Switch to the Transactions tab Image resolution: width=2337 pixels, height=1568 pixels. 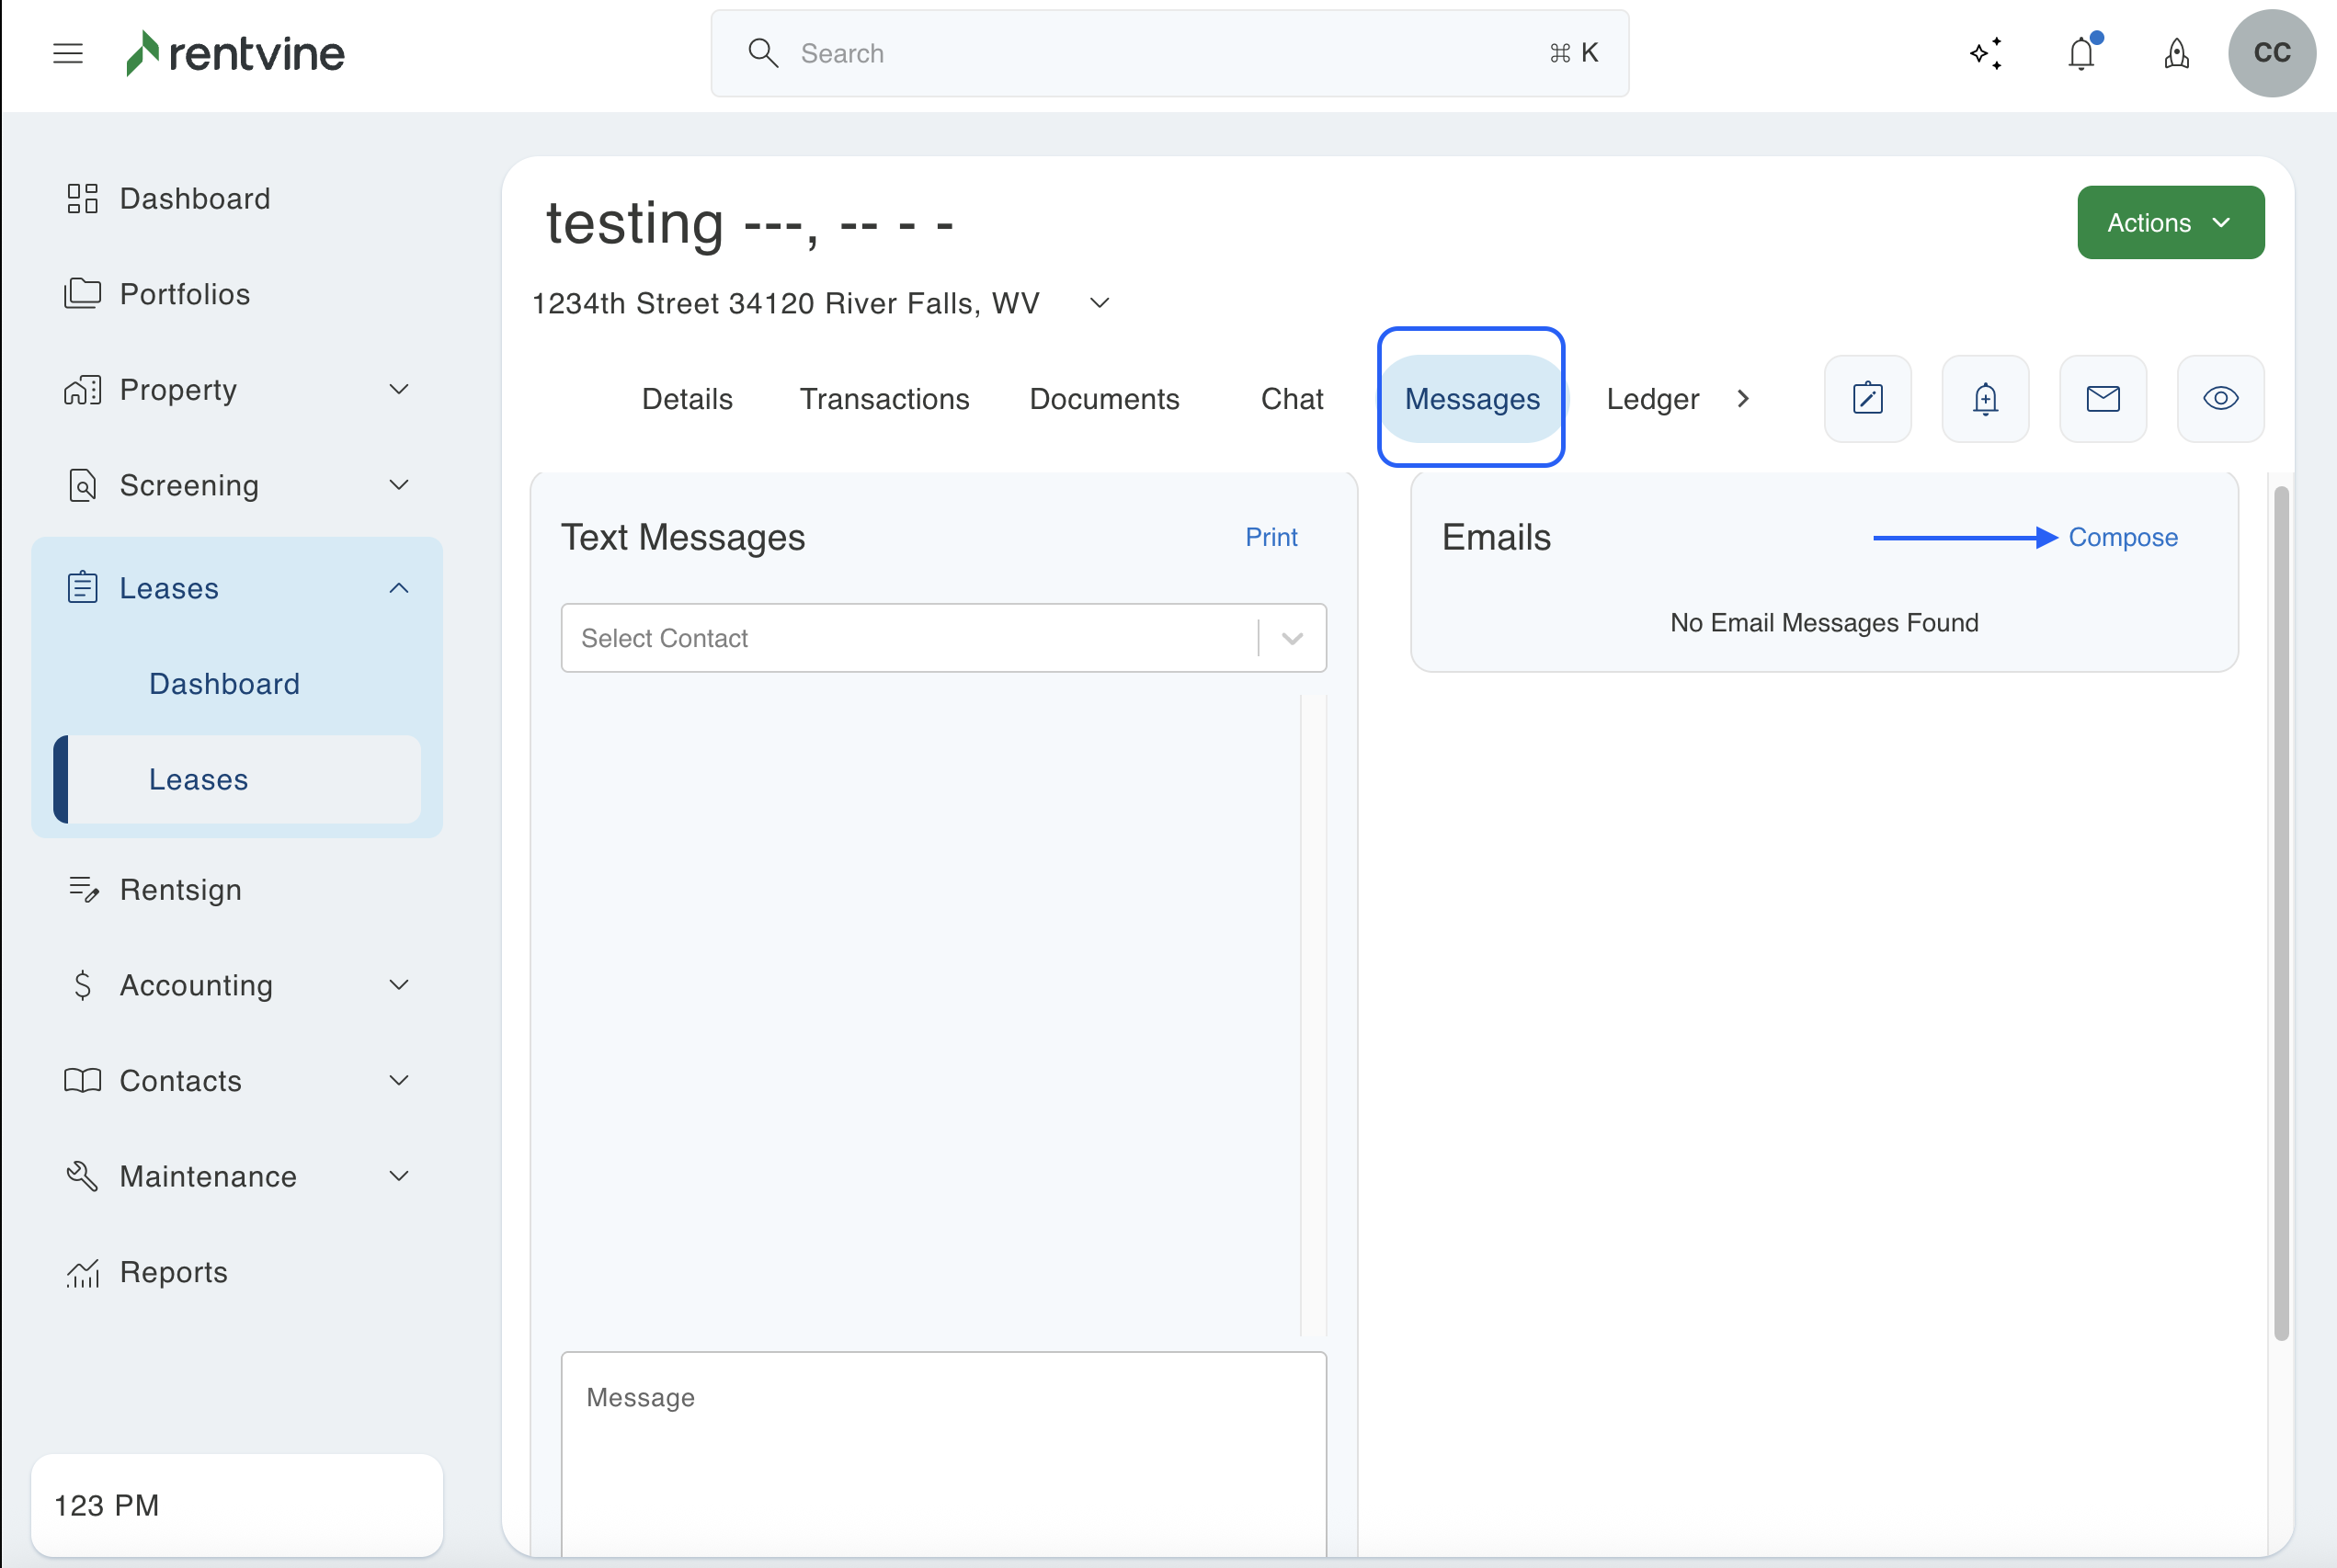(x=884, y=399)
